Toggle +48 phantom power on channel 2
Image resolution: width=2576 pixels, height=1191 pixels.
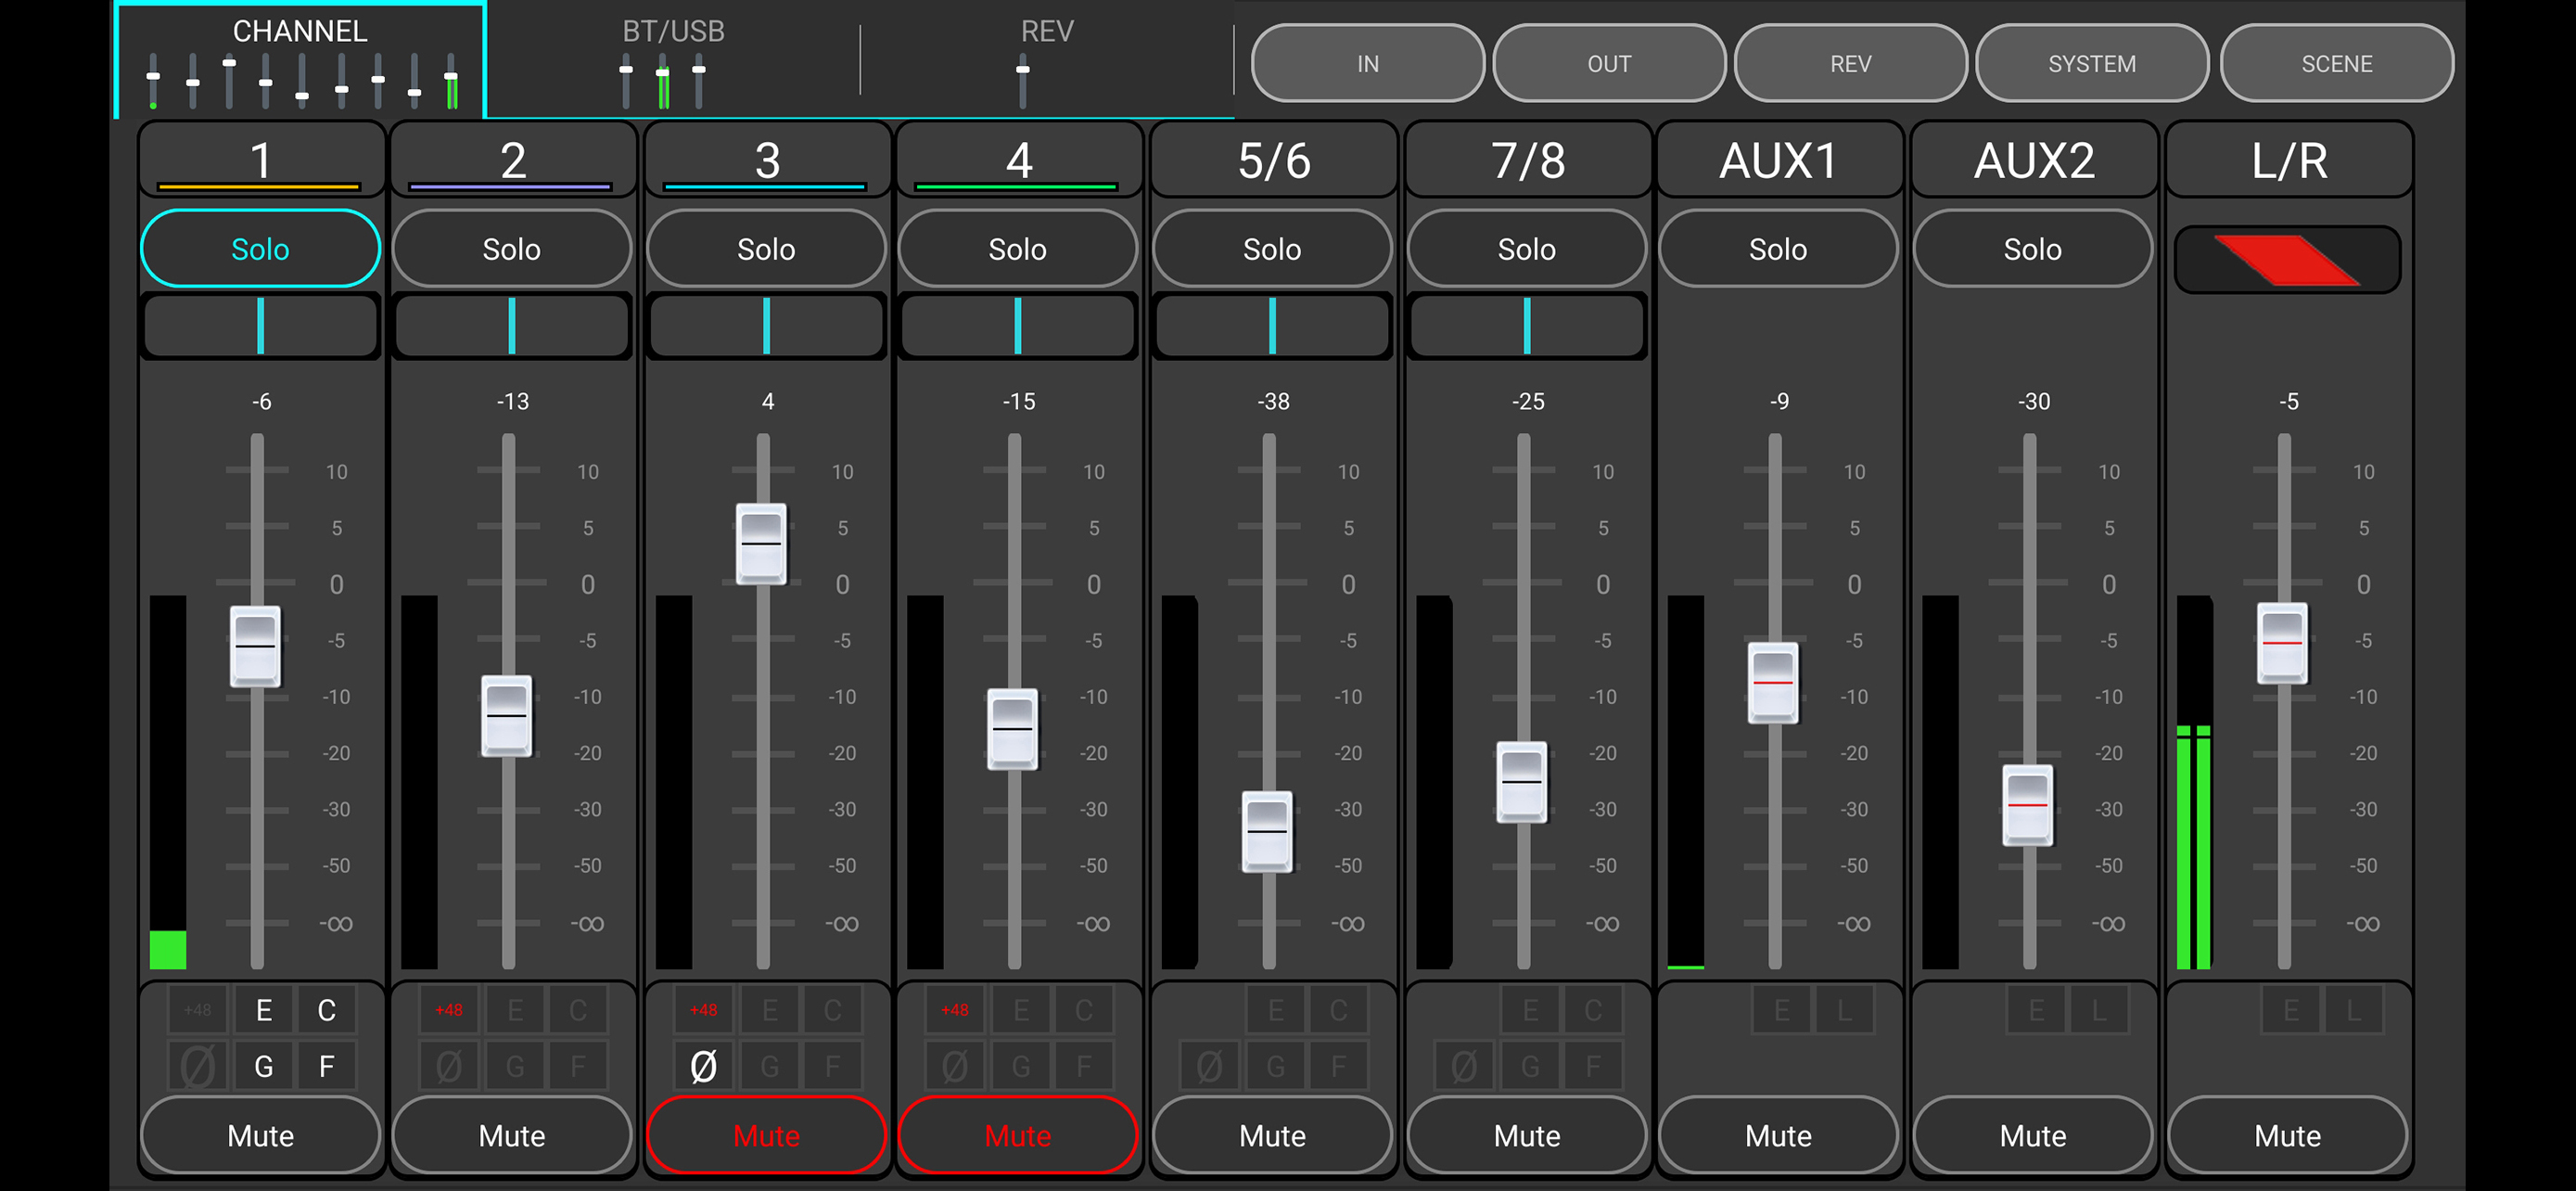449,1010
